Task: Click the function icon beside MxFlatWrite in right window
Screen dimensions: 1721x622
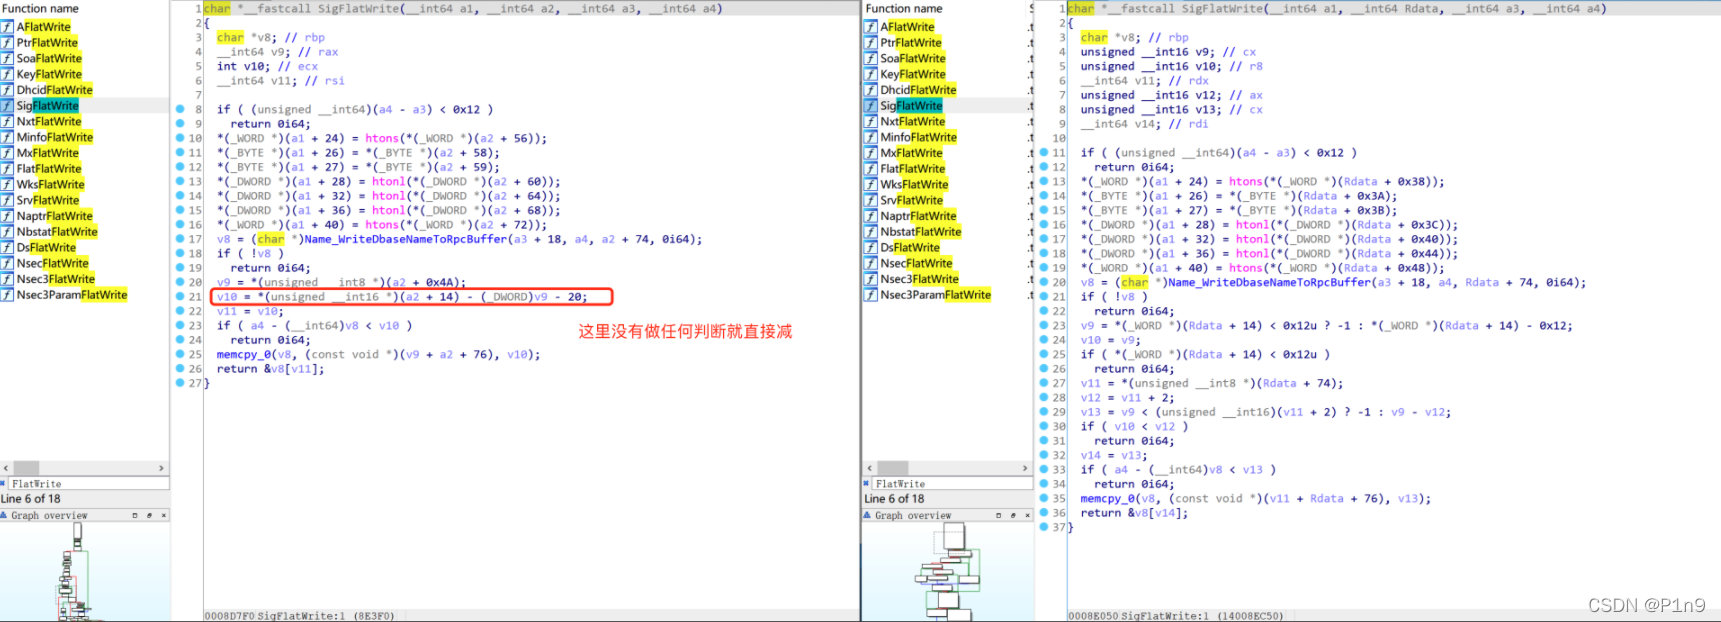Action: [x=871, y=153]
